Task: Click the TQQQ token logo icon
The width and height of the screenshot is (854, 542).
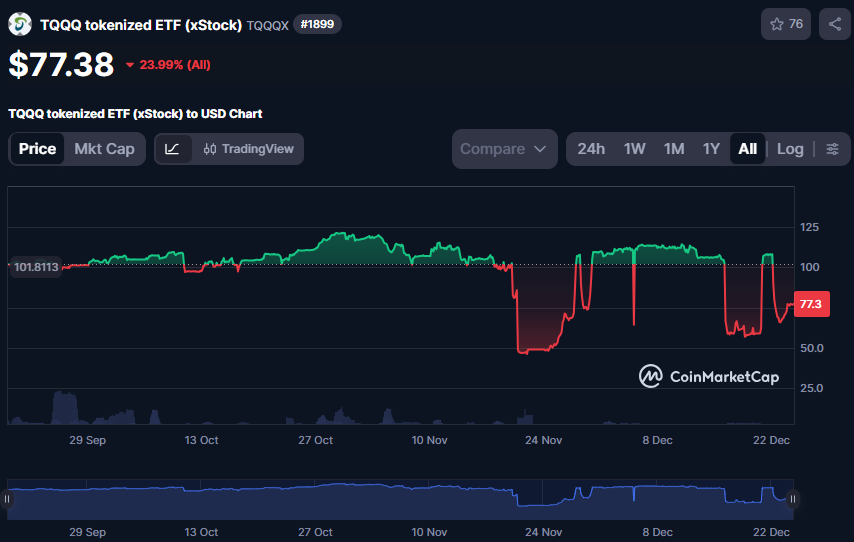Action: (20, 24)
